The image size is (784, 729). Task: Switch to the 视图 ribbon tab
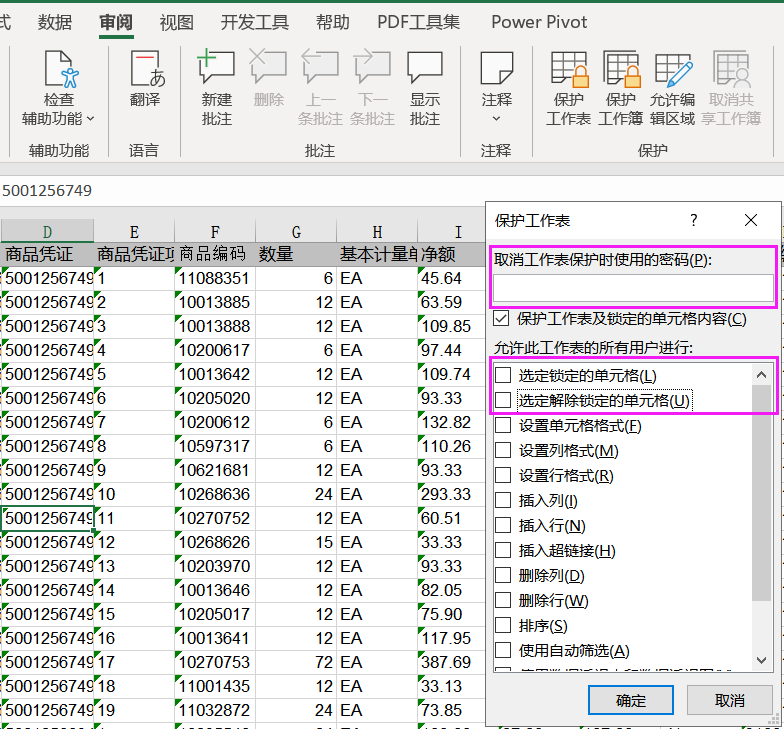coord(176,22)
